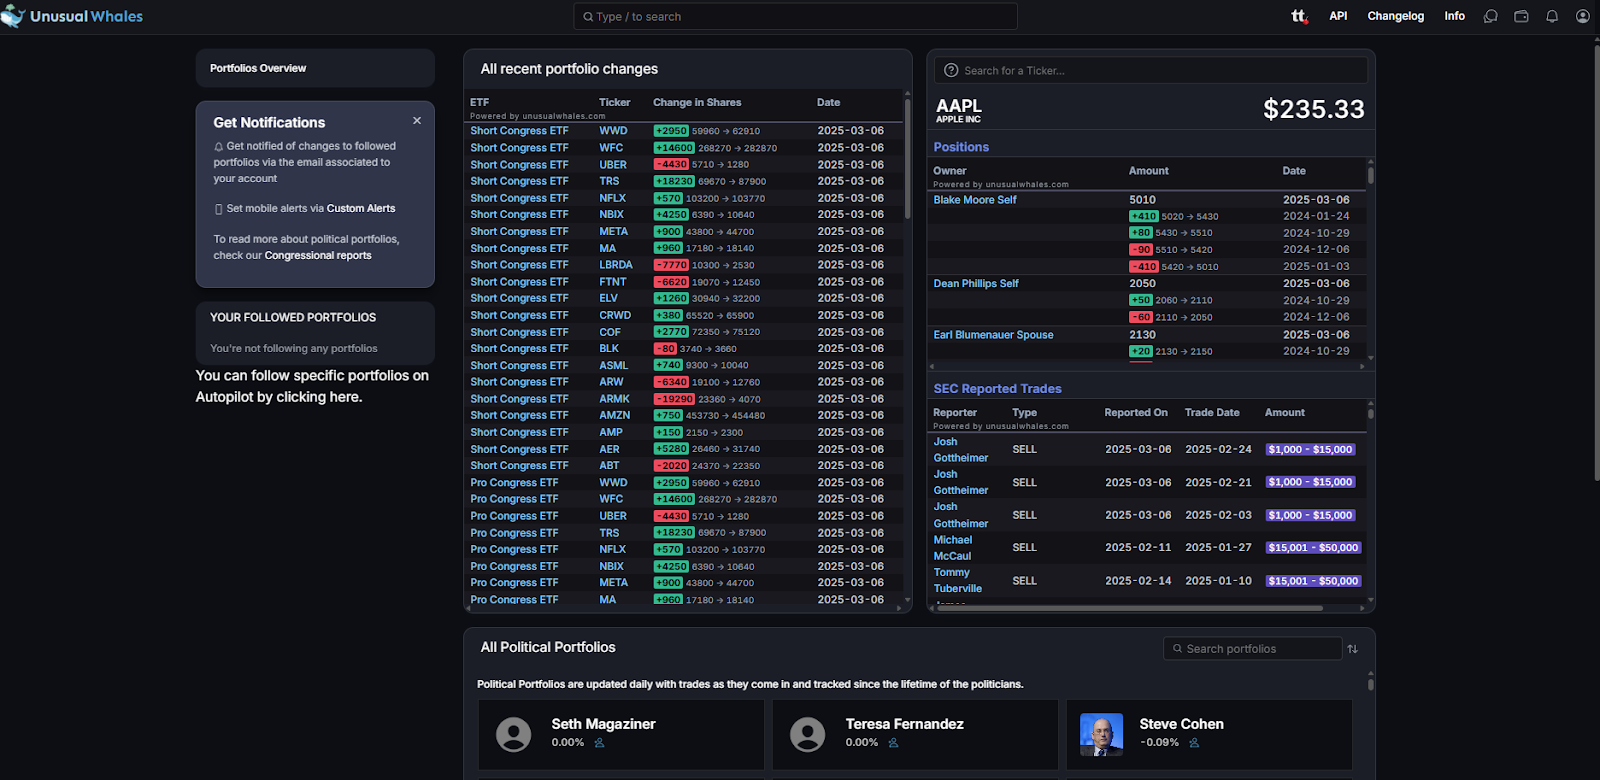Click the Positions section heading

click(961, 147)
